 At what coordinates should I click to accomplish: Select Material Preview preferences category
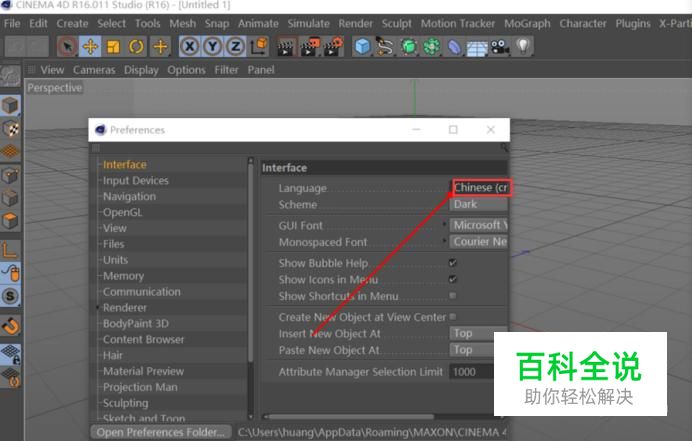pyautogui.click(x=143, y=371)
